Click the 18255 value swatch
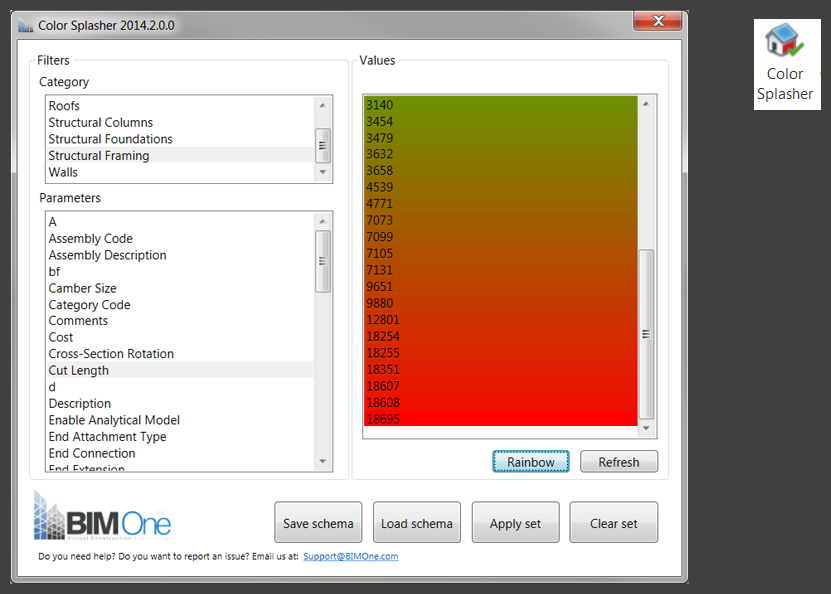The width and height of the screenshot is (831, 594). point(500,352)
